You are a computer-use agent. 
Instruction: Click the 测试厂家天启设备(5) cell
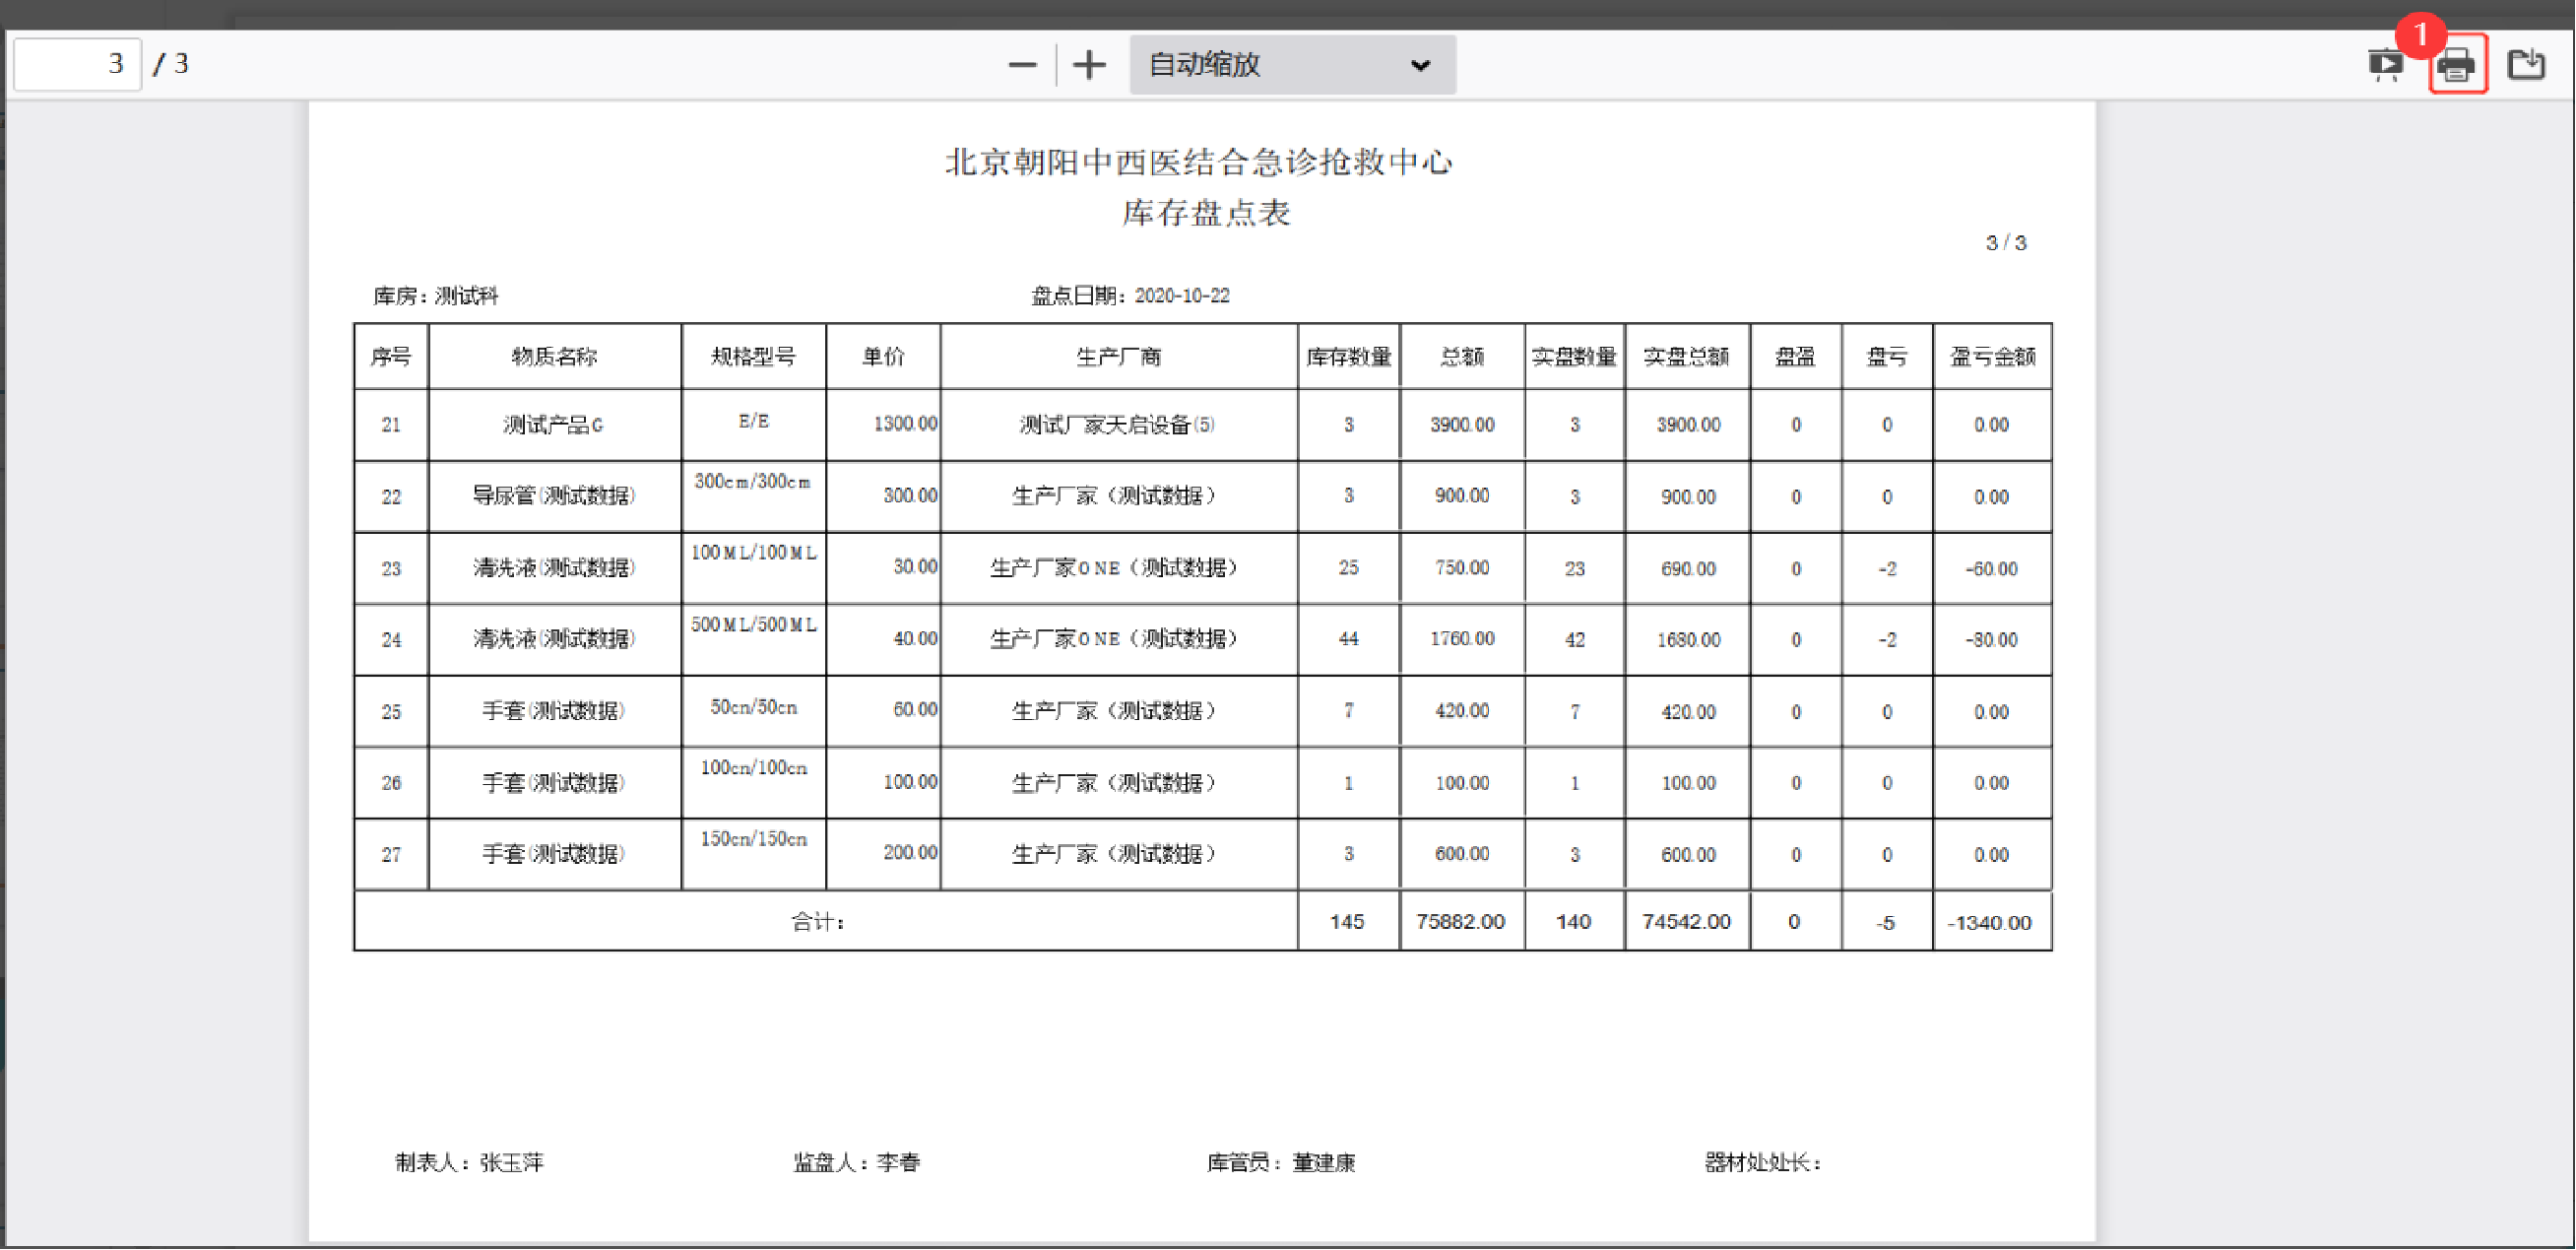point(1118,425)
